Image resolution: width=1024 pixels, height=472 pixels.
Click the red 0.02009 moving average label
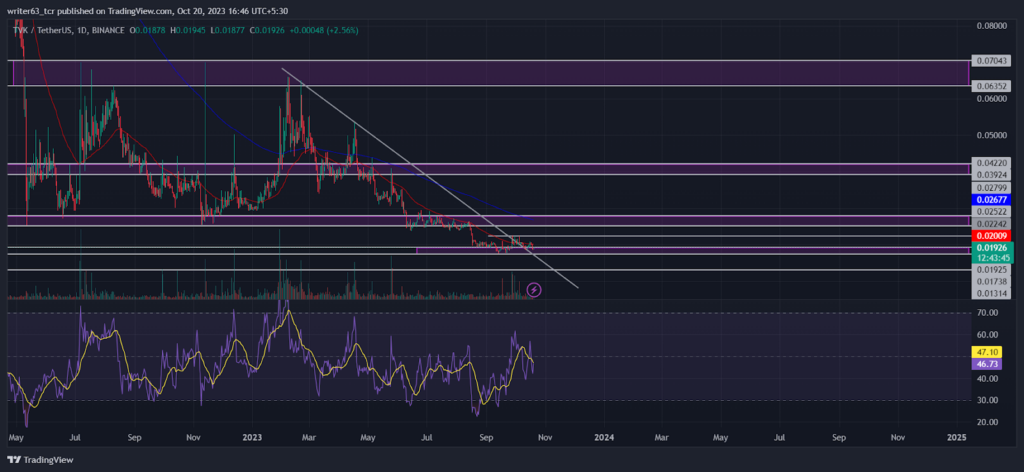pyautogui.click(x=991, y=235)
